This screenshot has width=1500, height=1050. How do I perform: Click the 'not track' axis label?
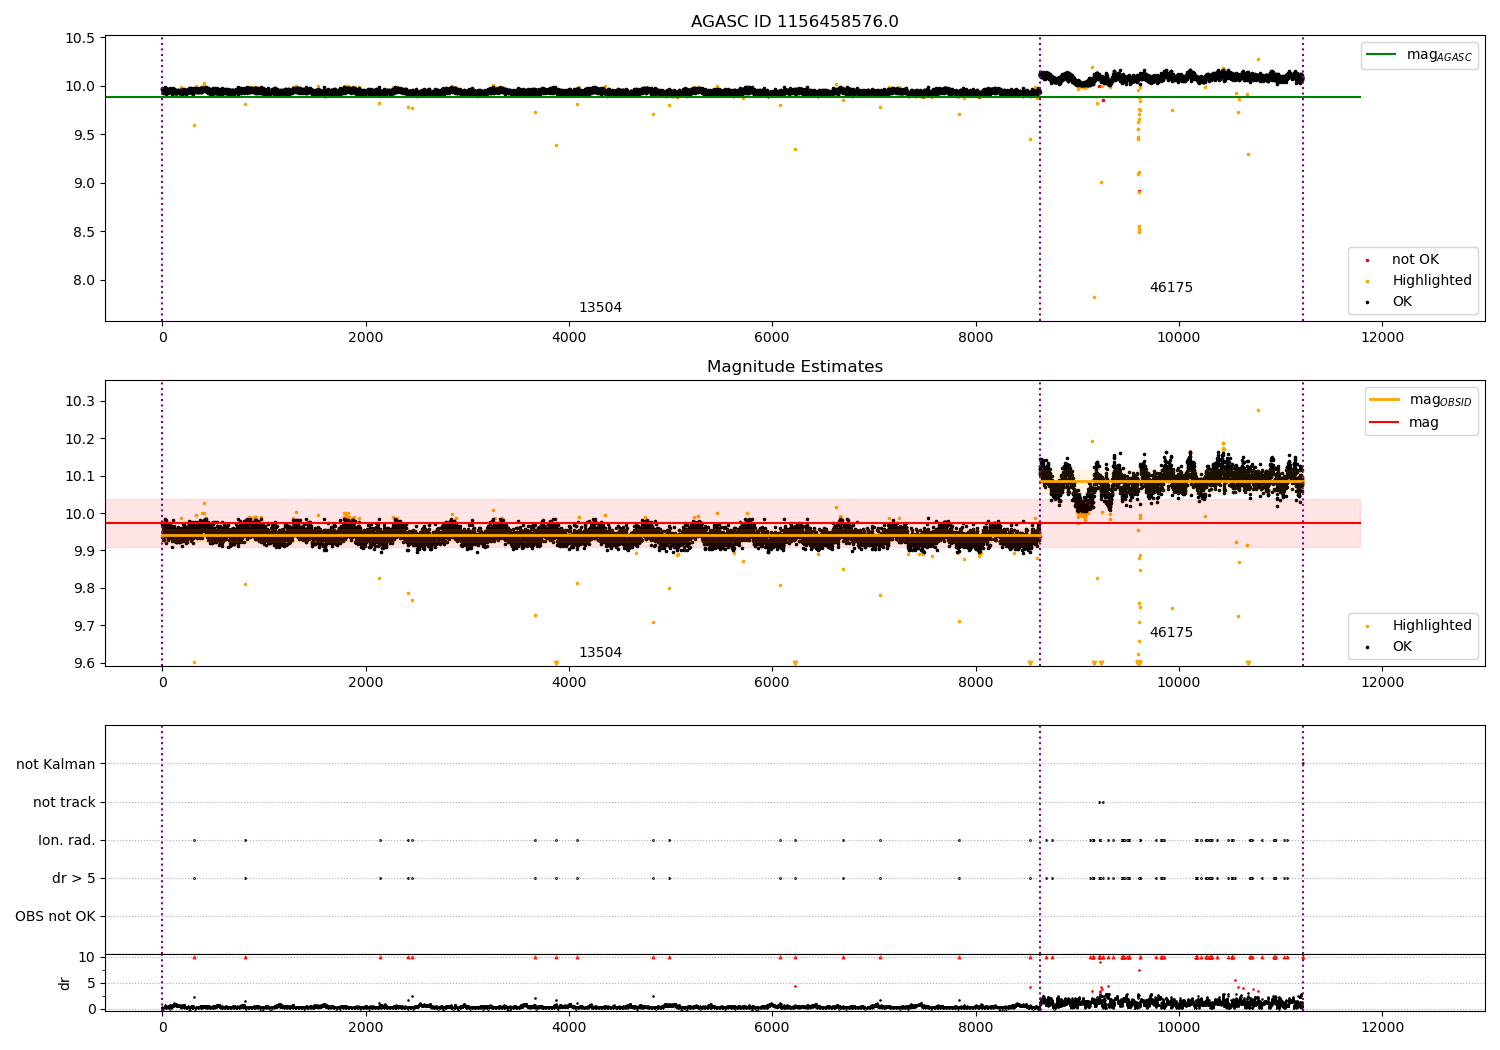(64, 802)
